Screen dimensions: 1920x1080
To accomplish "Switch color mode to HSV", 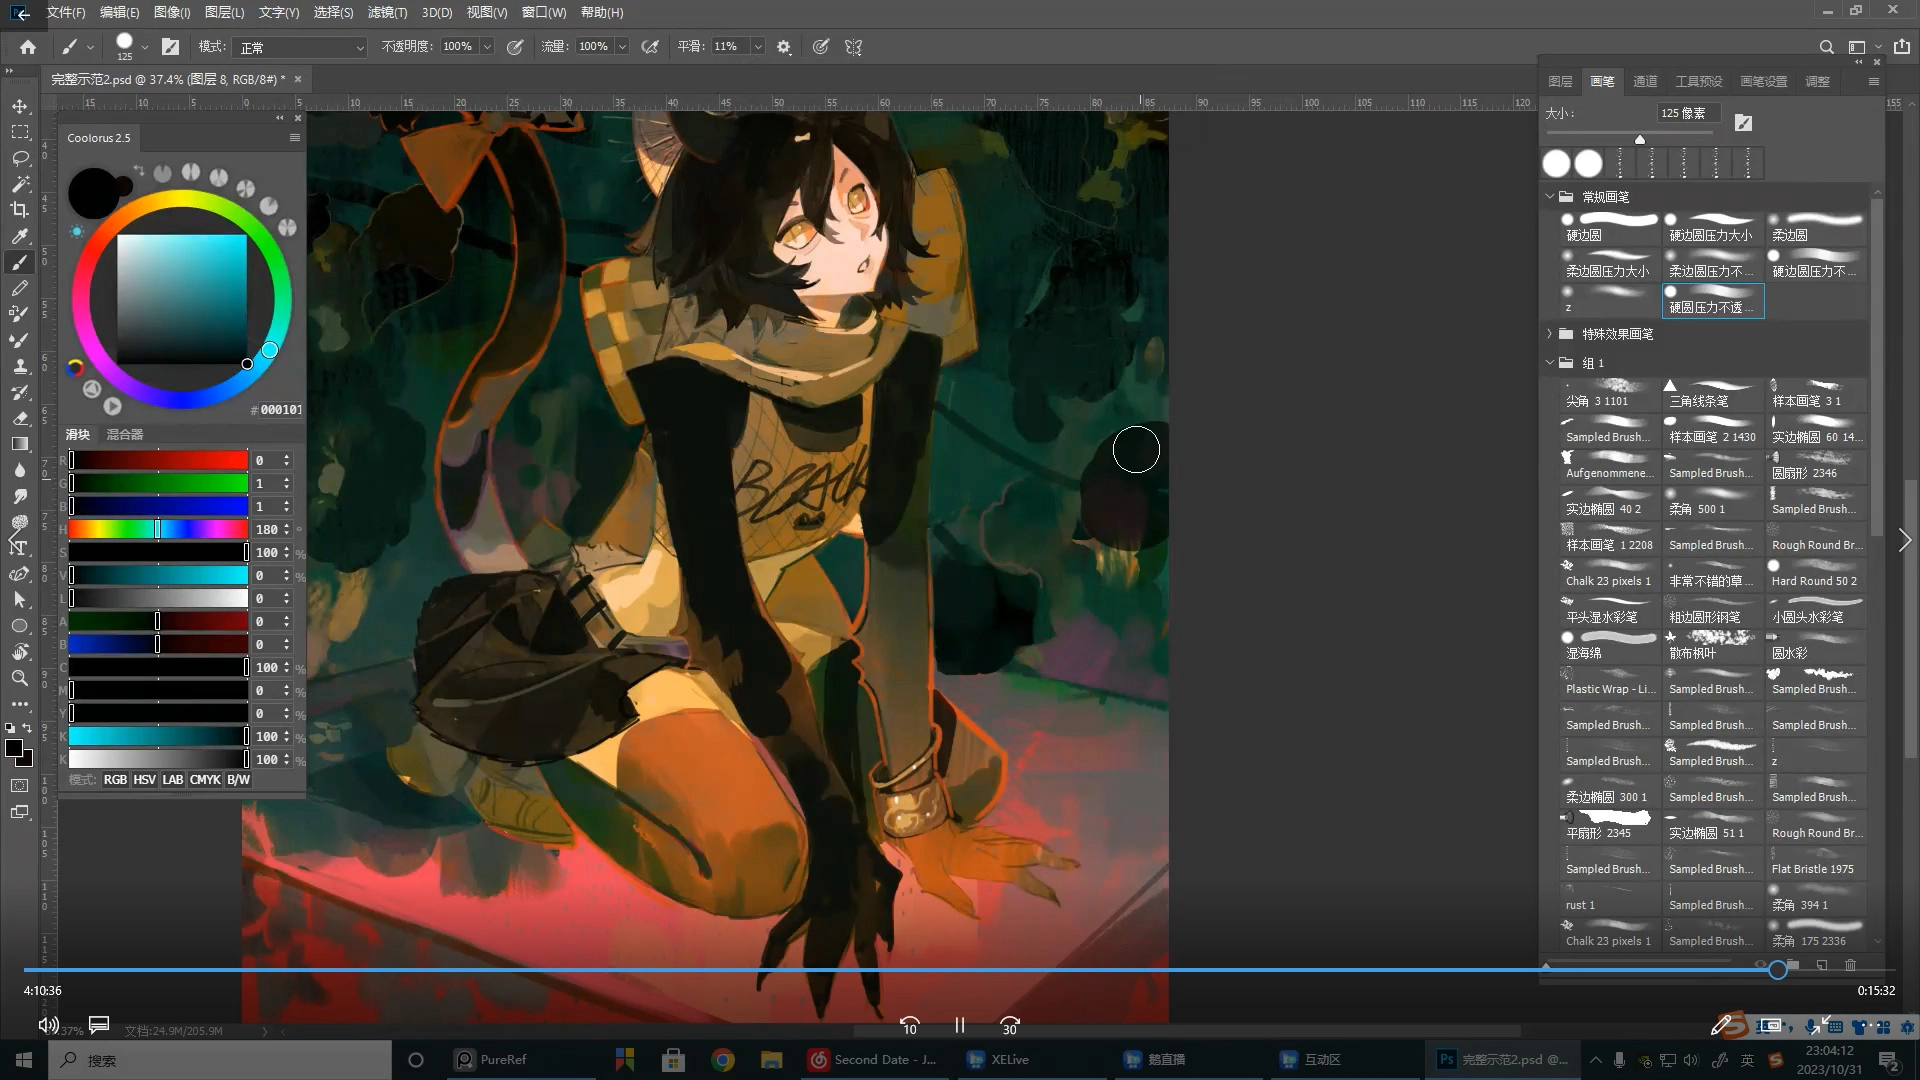I will tap(144, 780).
